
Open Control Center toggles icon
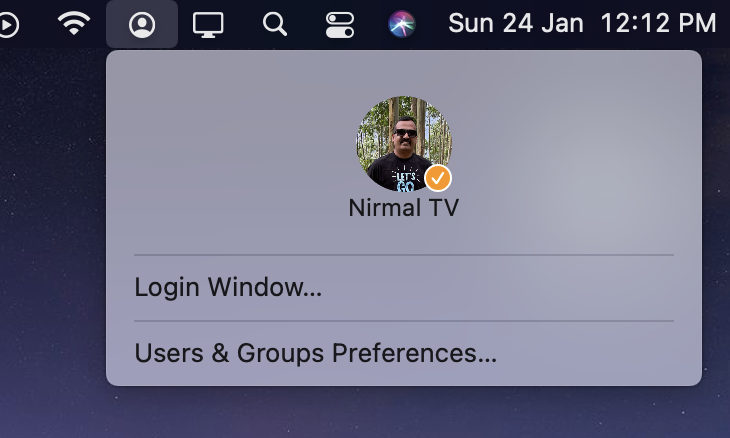pos(340,25)
